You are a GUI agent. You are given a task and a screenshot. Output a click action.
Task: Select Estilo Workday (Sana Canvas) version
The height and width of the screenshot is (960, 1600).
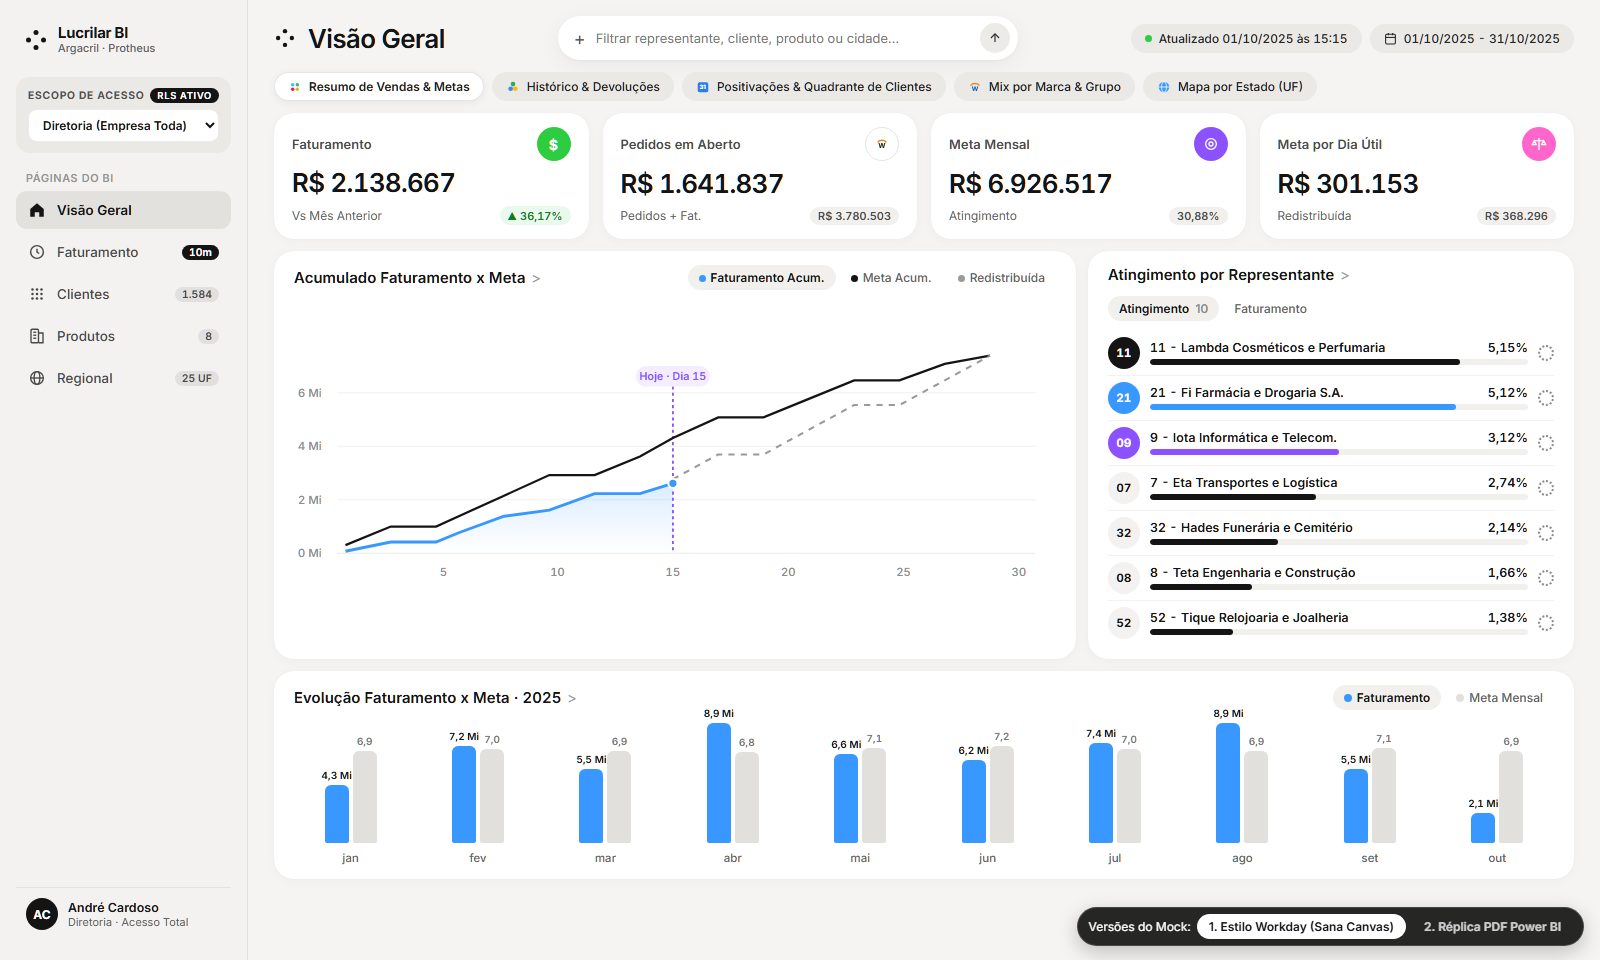click(1301, 927)
